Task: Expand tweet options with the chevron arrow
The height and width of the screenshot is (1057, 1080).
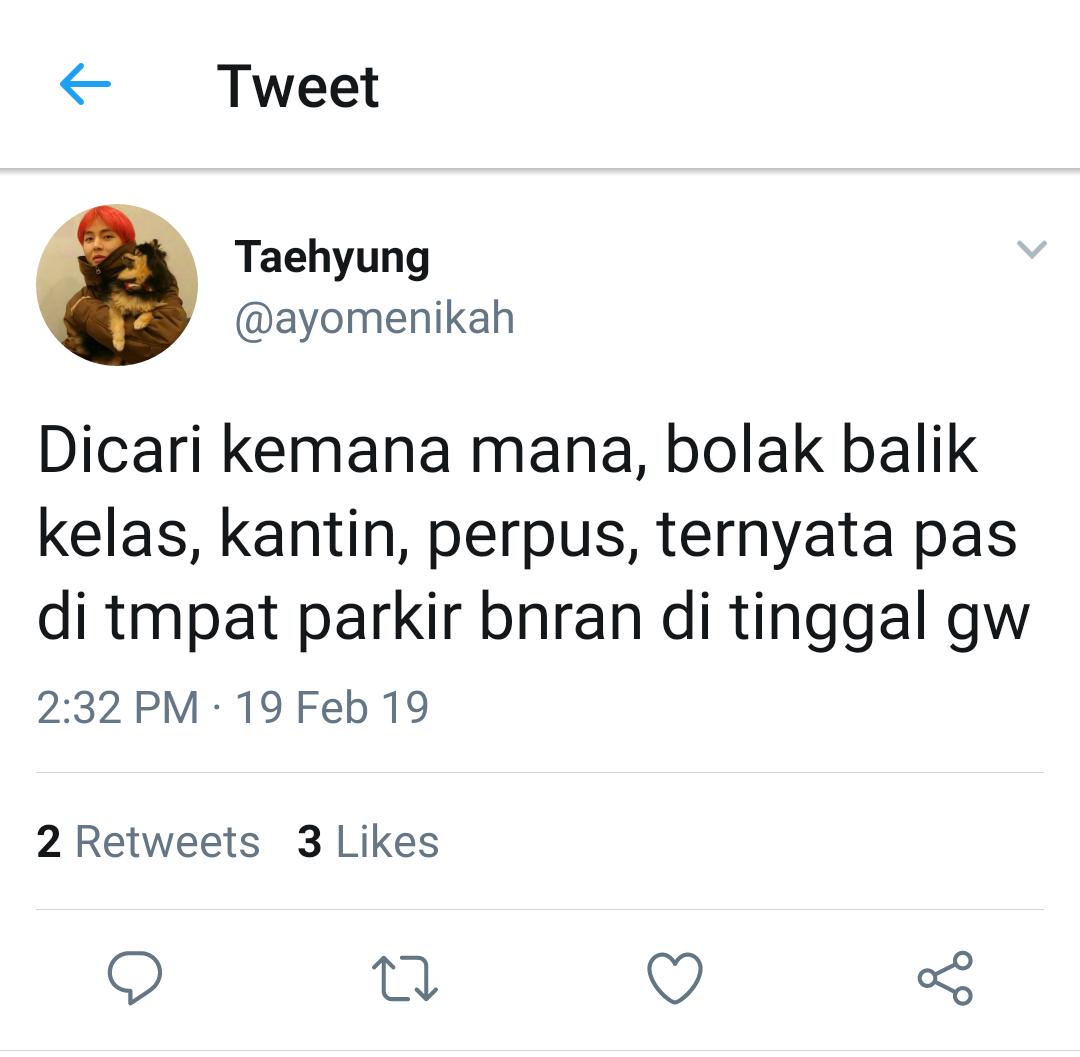Action: pos(1032,249)
